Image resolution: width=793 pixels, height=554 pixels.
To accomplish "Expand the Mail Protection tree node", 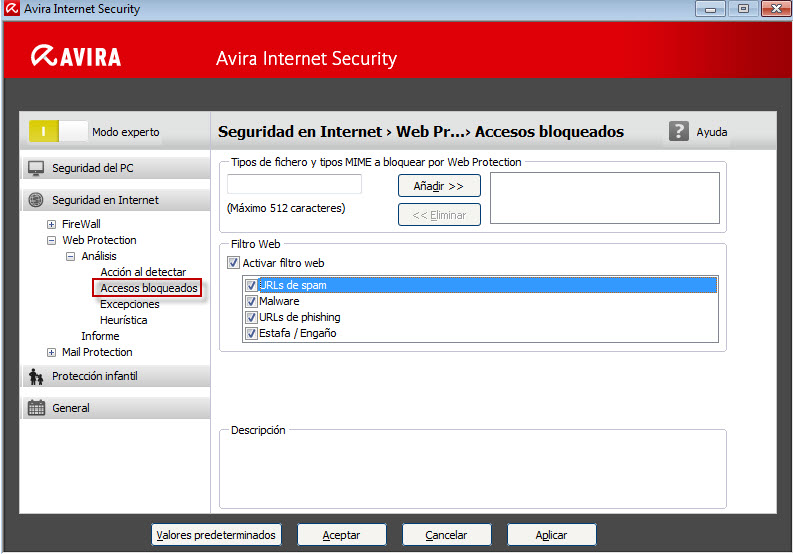I will (x=51, y=353).
